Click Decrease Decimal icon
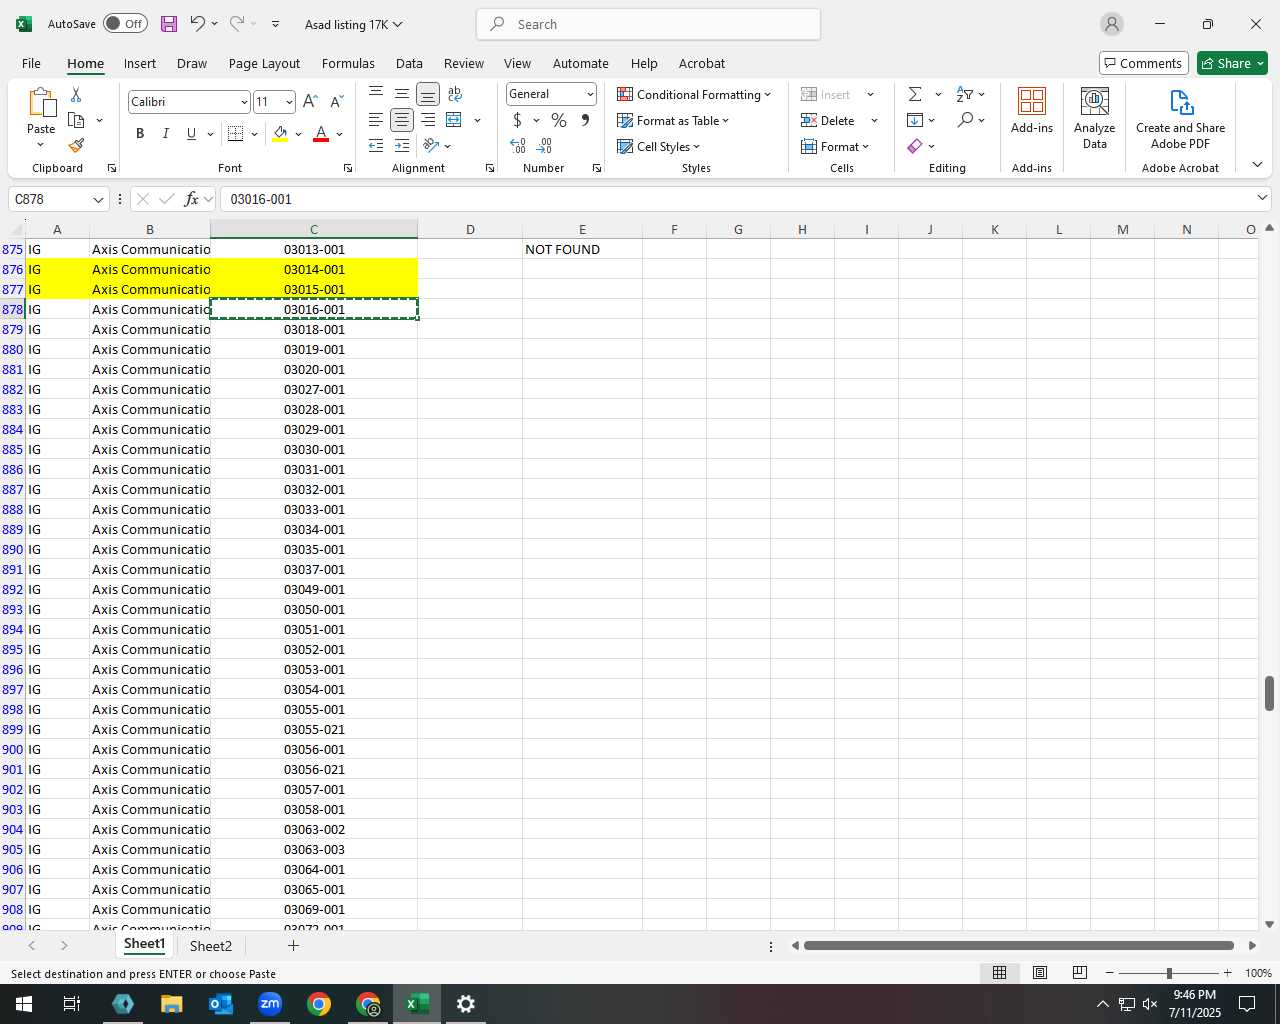This screenshot has height=1024, width=1280. point(545,146)
